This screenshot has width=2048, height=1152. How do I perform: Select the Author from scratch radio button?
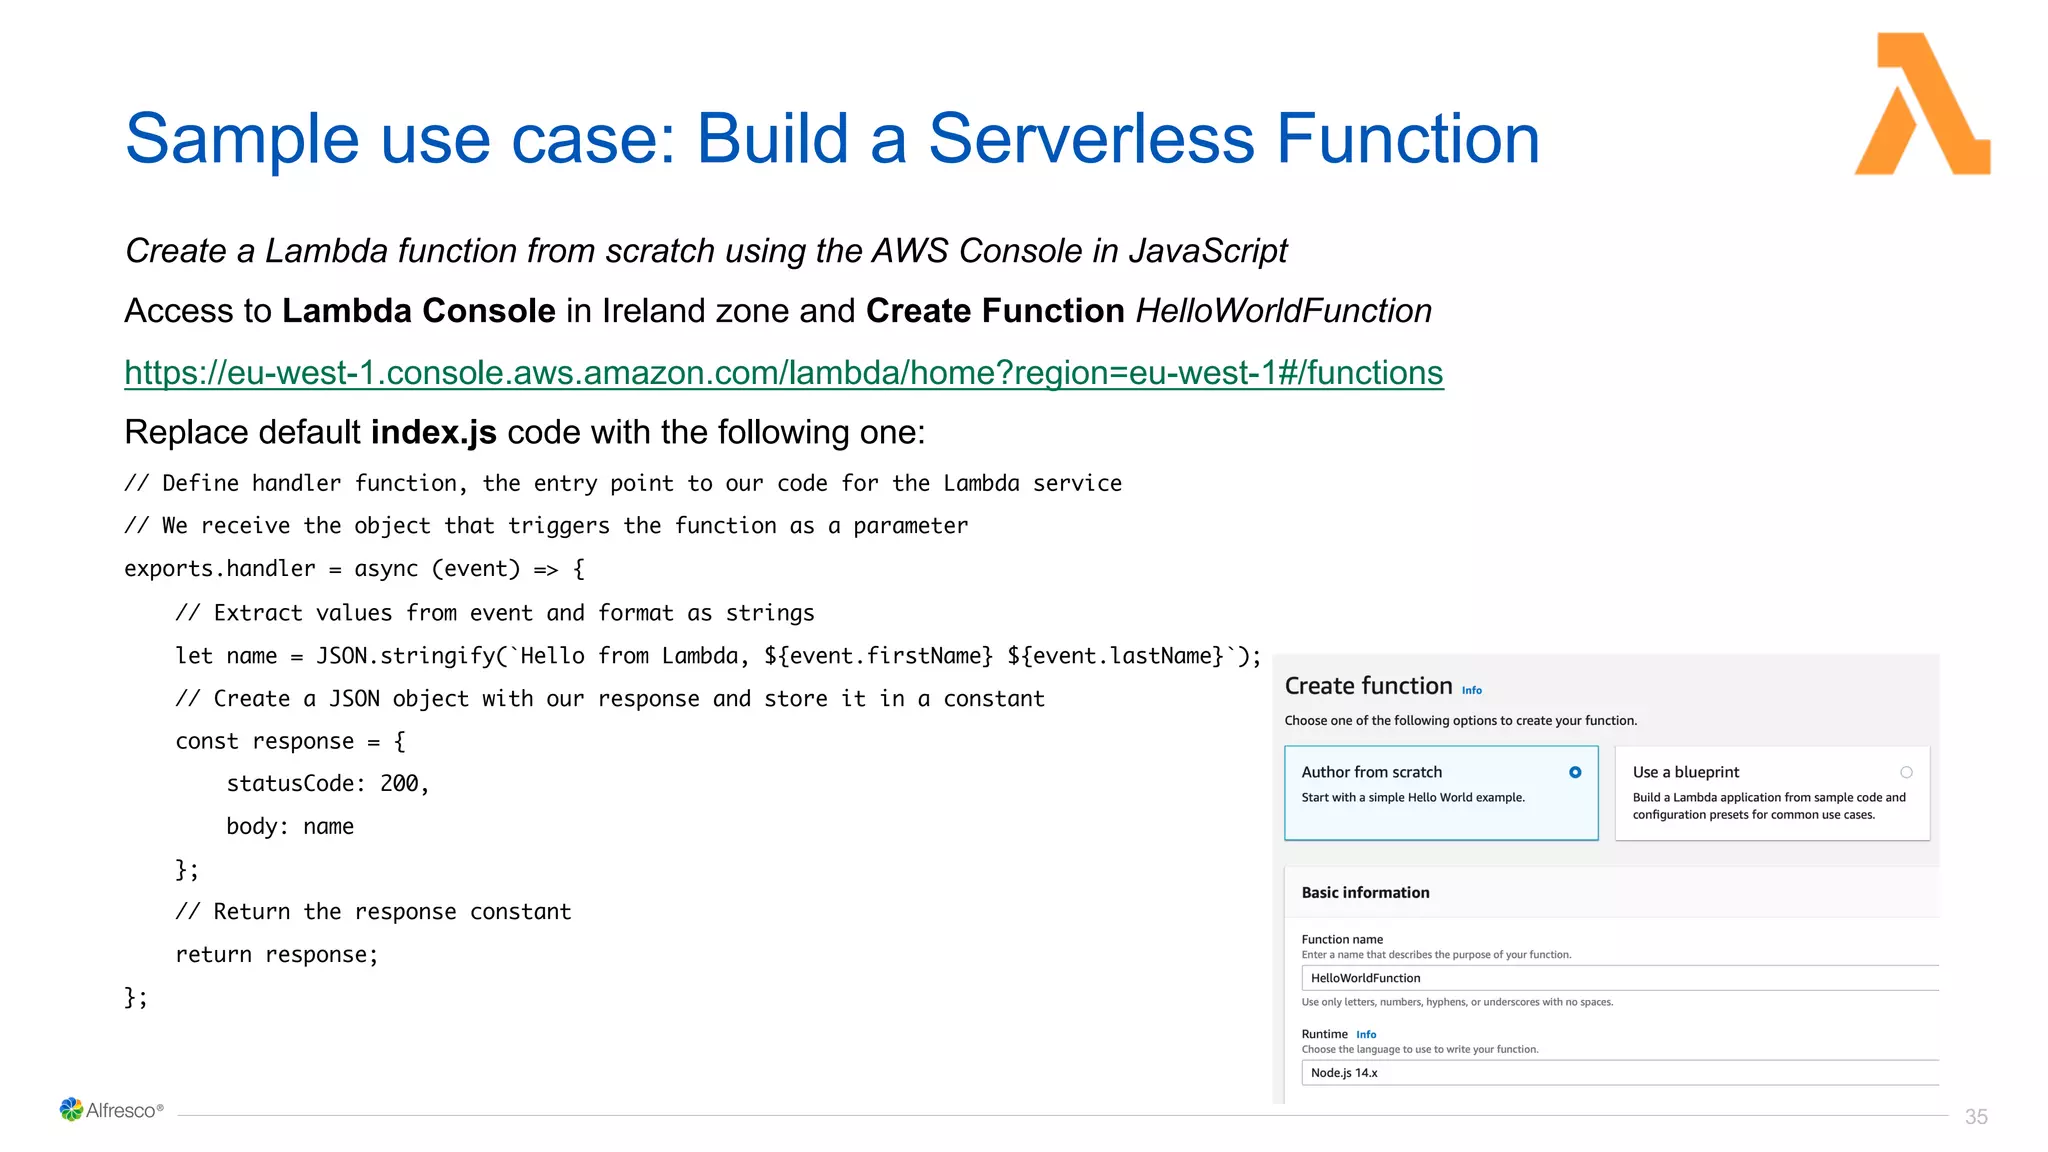tap(1575, 772)
